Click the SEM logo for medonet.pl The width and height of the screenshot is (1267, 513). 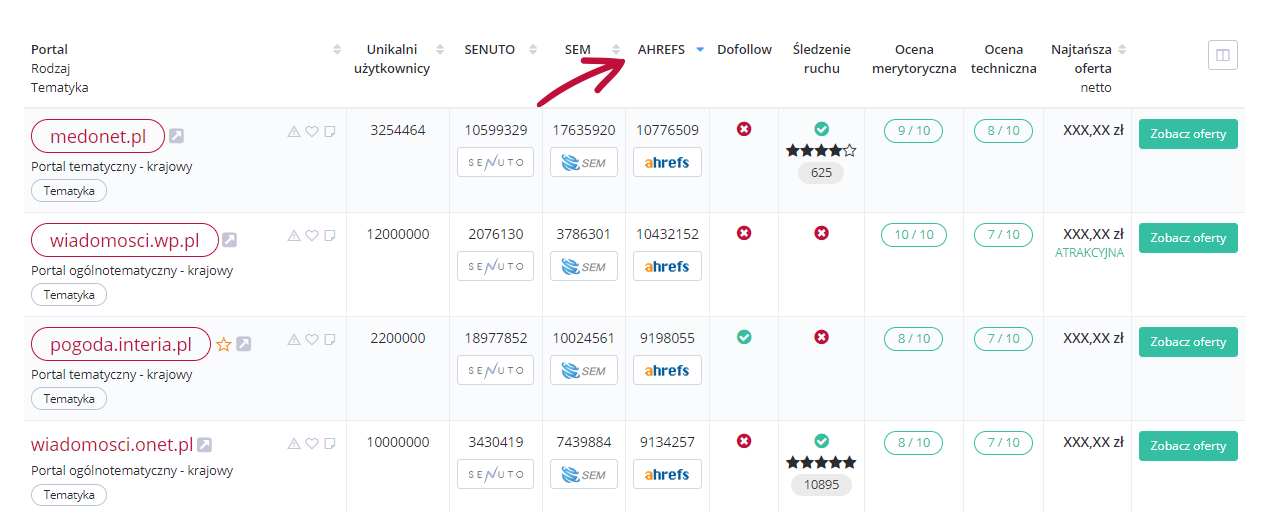point(584,162)
